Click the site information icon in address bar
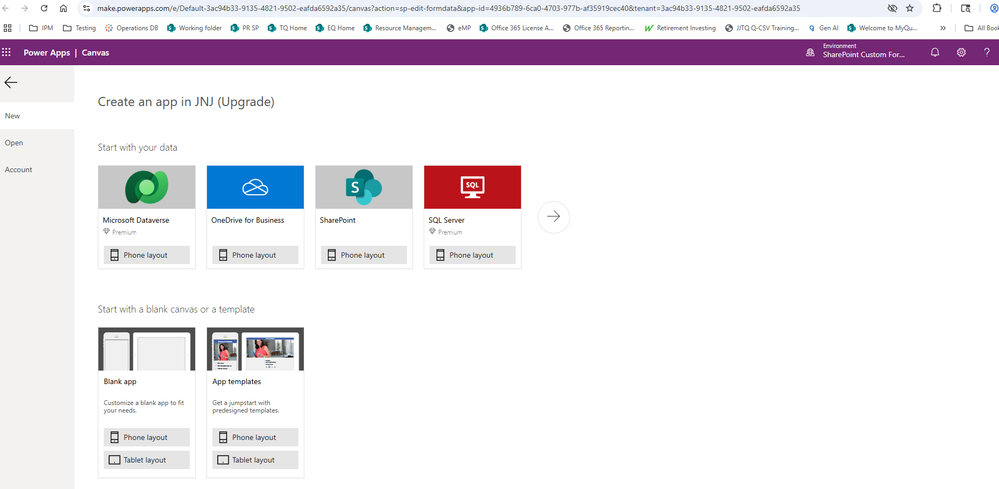 [87, 9]
